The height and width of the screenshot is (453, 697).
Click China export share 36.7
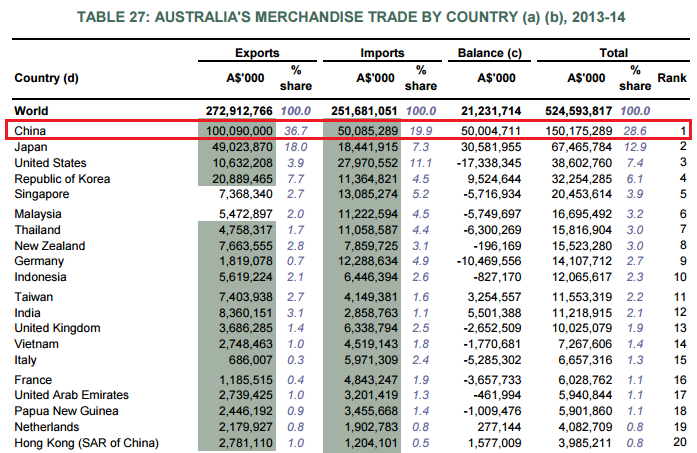pos(296,131)
